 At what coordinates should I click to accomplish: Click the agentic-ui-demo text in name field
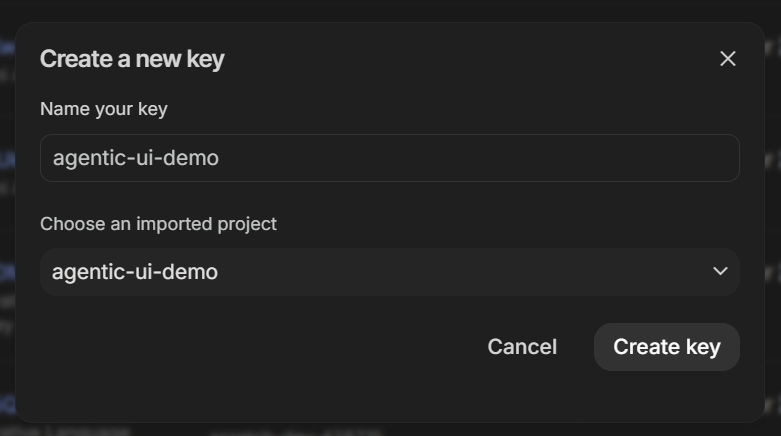point(135,158)
